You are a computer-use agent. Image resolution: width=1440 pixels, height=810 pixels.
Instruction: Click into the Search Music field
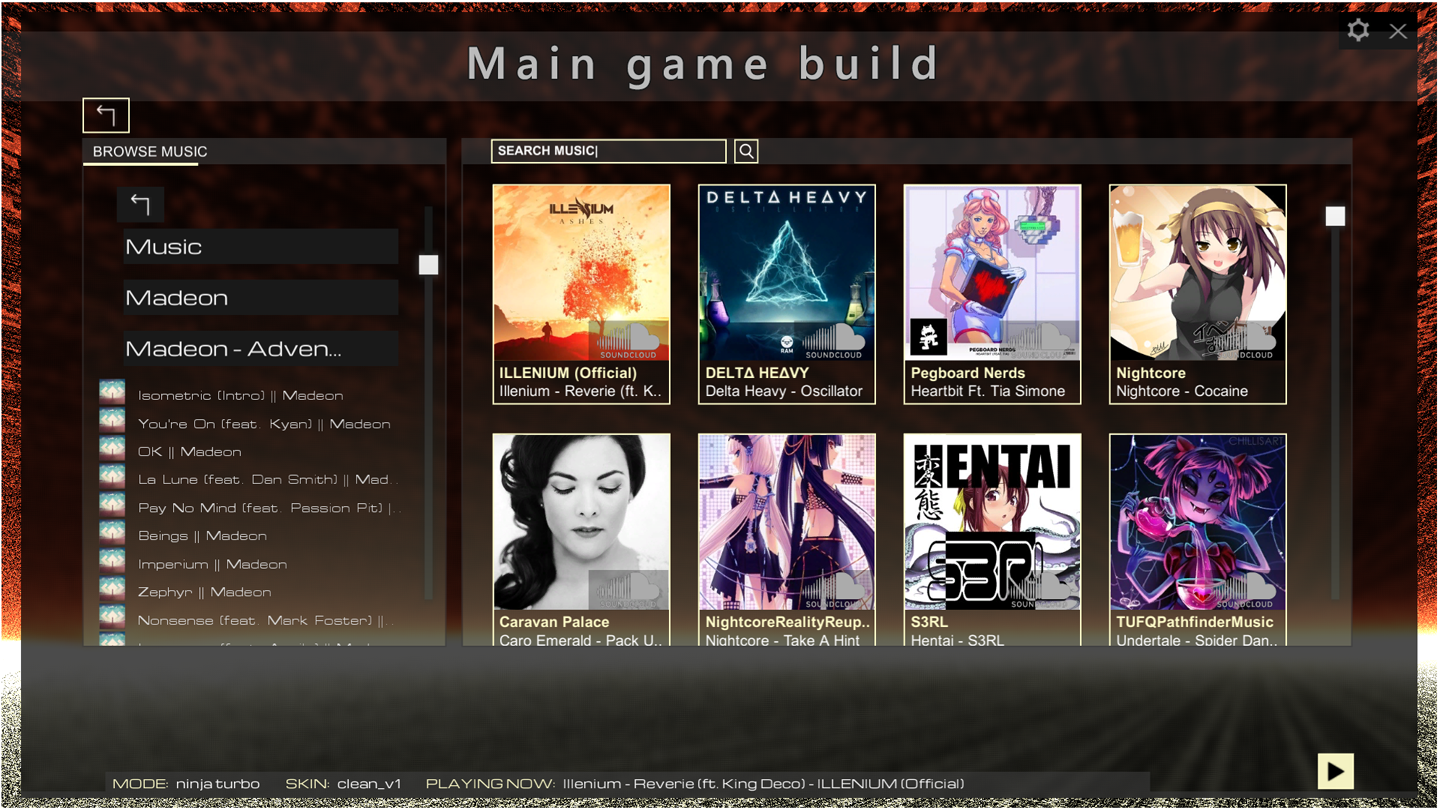pyautogui.click(x=608, y=151)
